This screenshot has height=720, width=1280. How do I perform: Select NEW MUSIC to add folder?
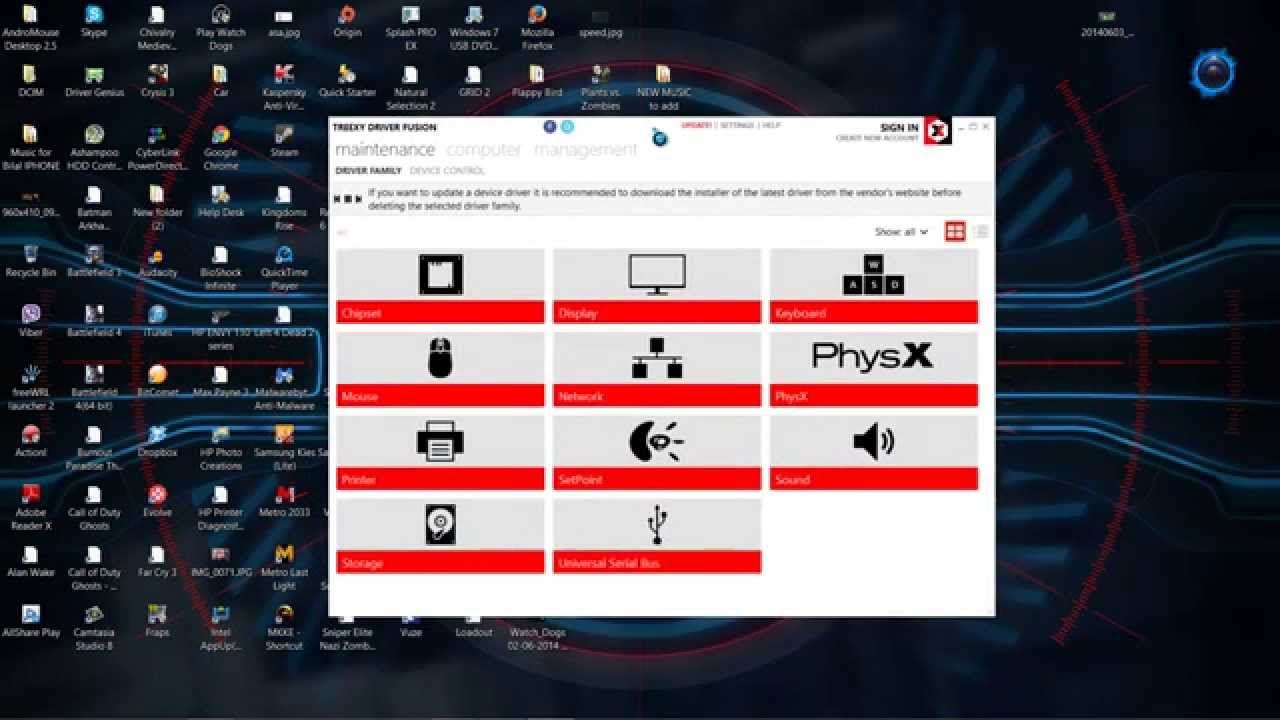coord(663,87)
